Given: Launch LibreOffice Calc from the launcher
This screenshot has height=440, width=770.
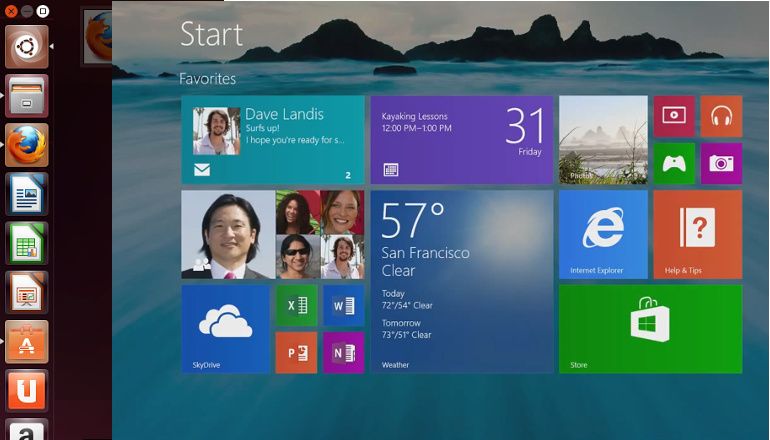Looking at the screenshot, I should (27, 243).
